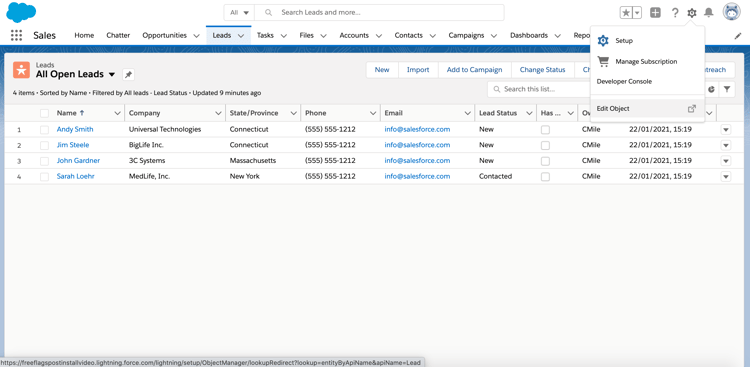Open row actions for Andy Smith
This screenshot has height=367, width=750.
[x=726, y=130]
